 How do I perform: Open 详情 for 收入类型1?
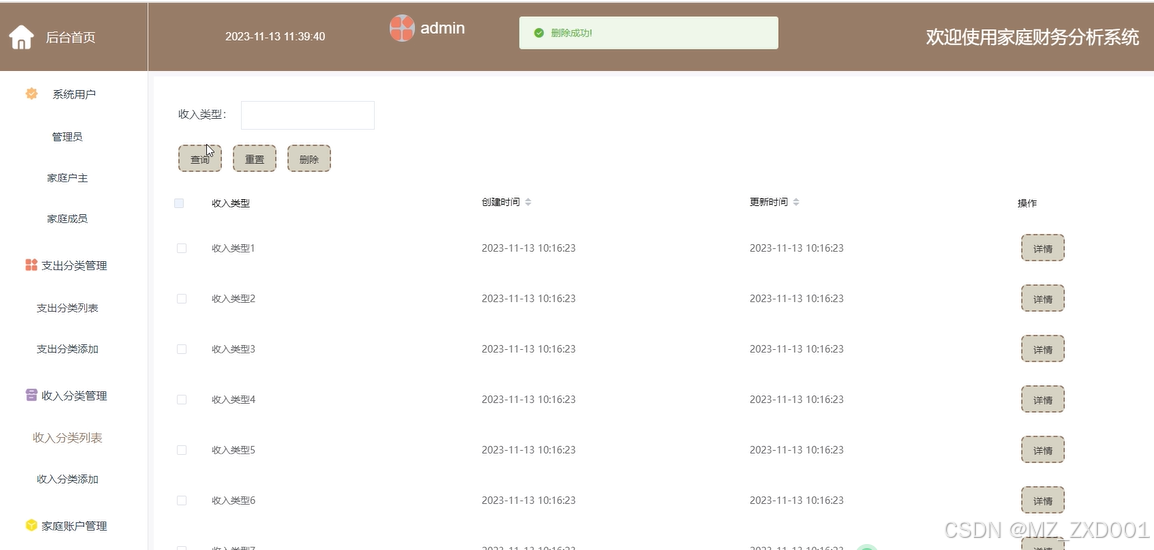click(x=1042, y=248)
